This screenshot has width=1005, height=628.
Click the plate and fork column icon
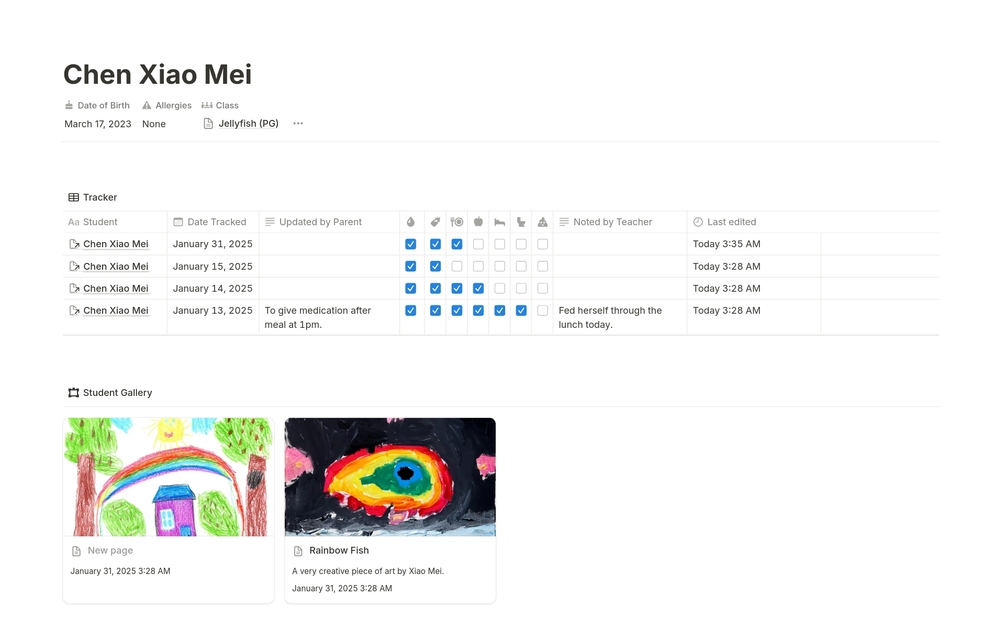(x=457, y=222)
